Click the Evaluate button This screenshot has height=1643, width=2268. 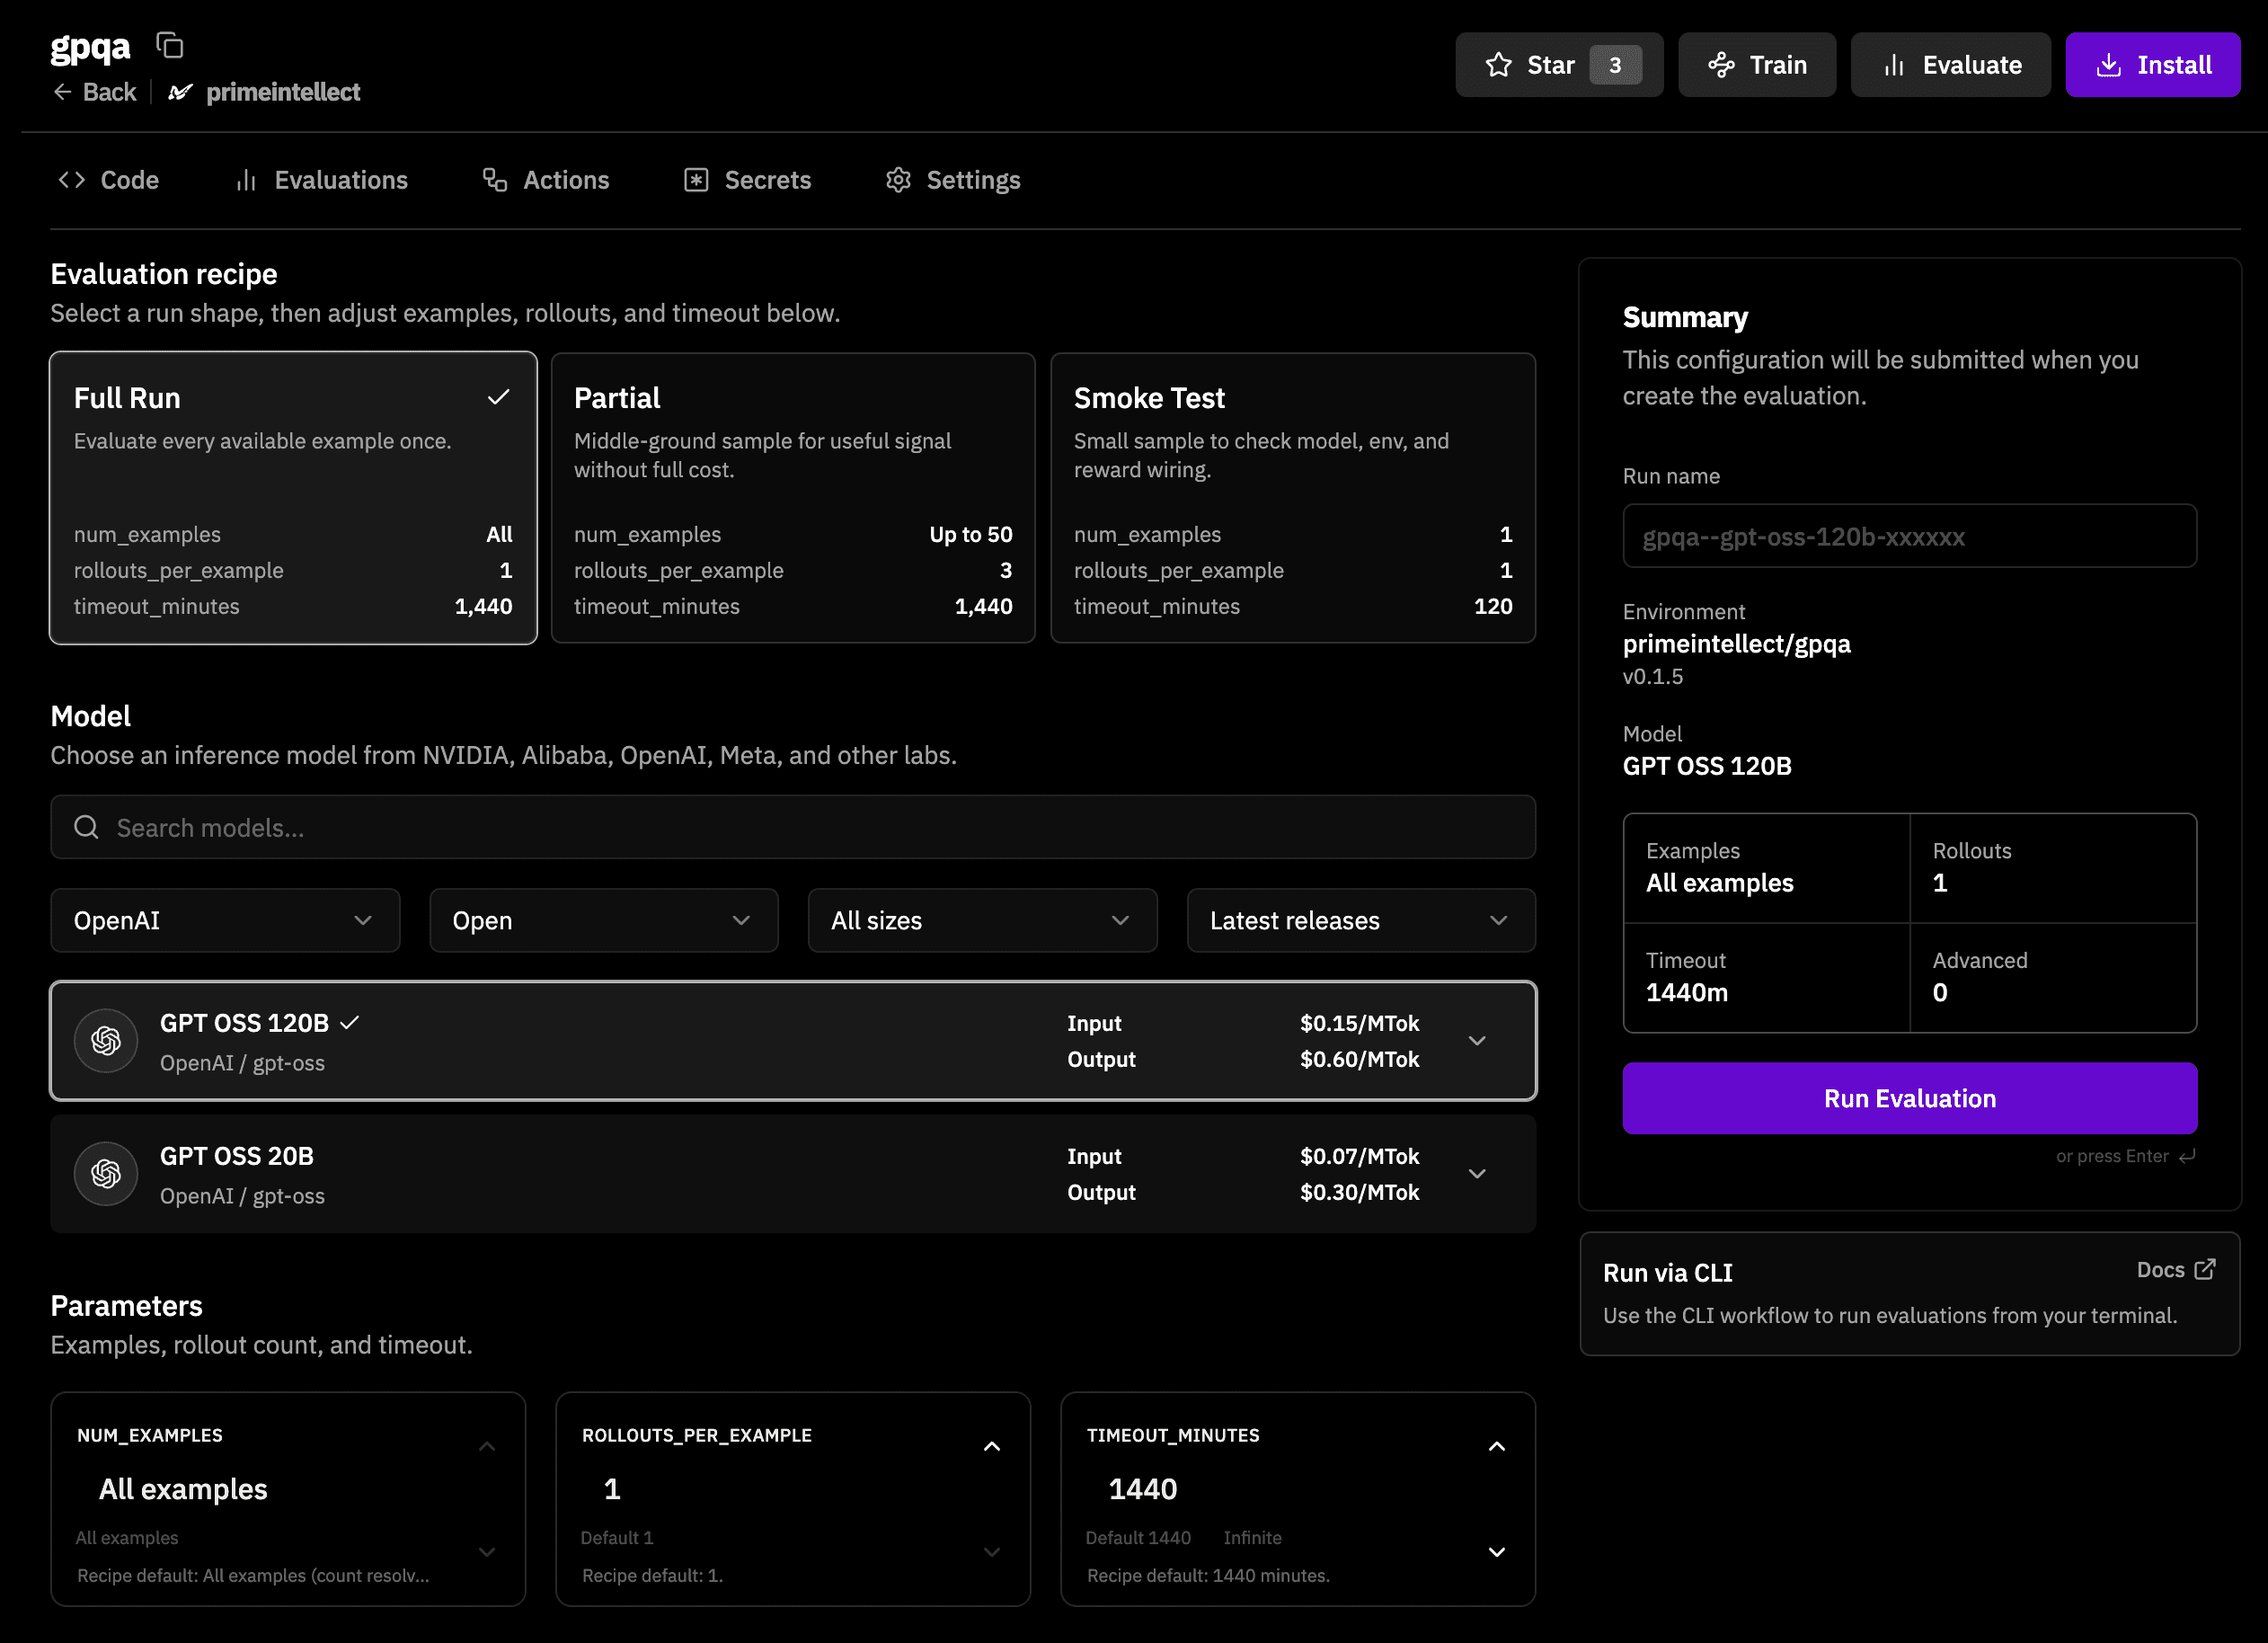(x=1950, y=65)
